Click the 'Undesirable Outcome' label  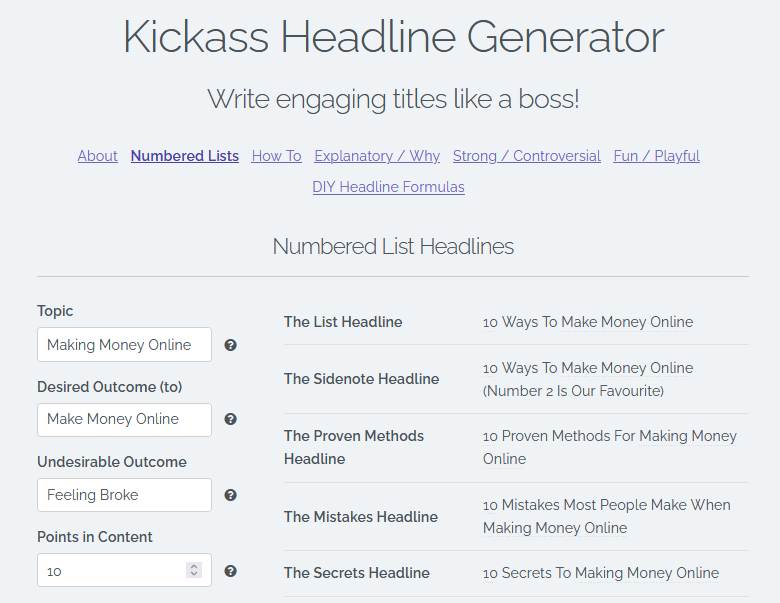tap(112, 462)
